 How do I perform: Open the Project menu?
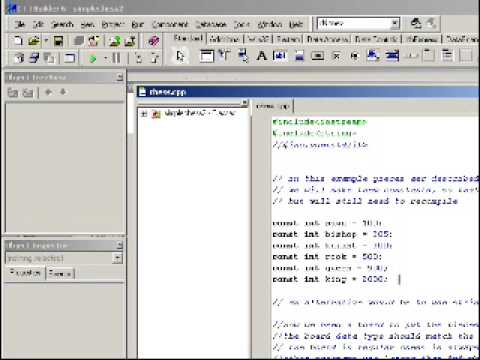pos(113,24)
